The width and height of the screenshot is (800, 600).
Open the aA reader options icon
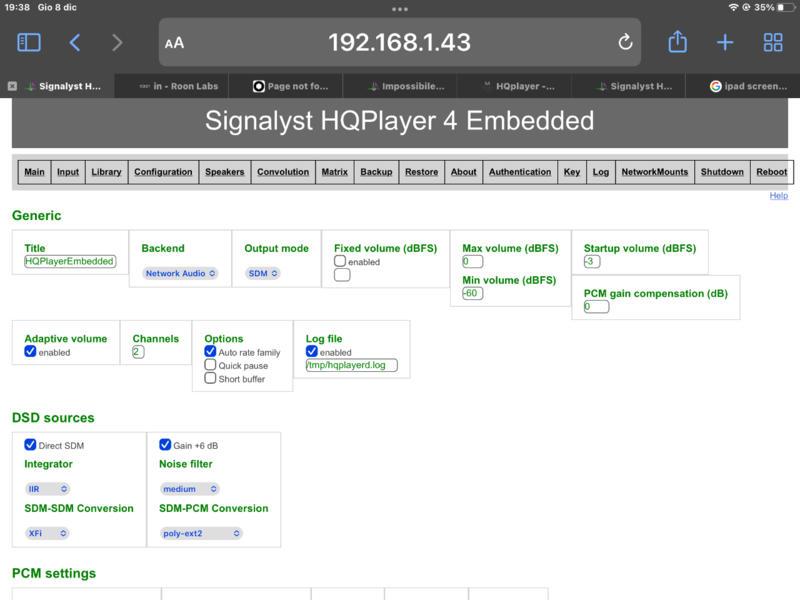pos(175,43)
